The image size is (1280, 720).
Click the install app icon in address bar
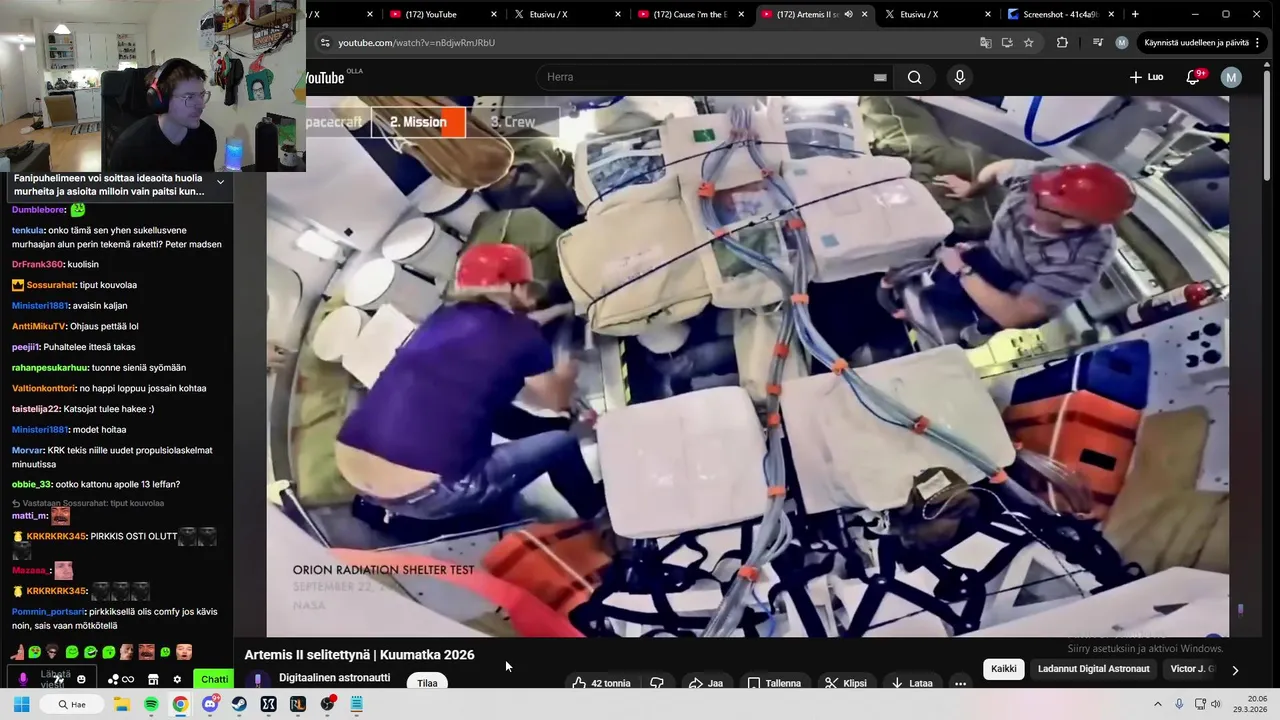1007,43
